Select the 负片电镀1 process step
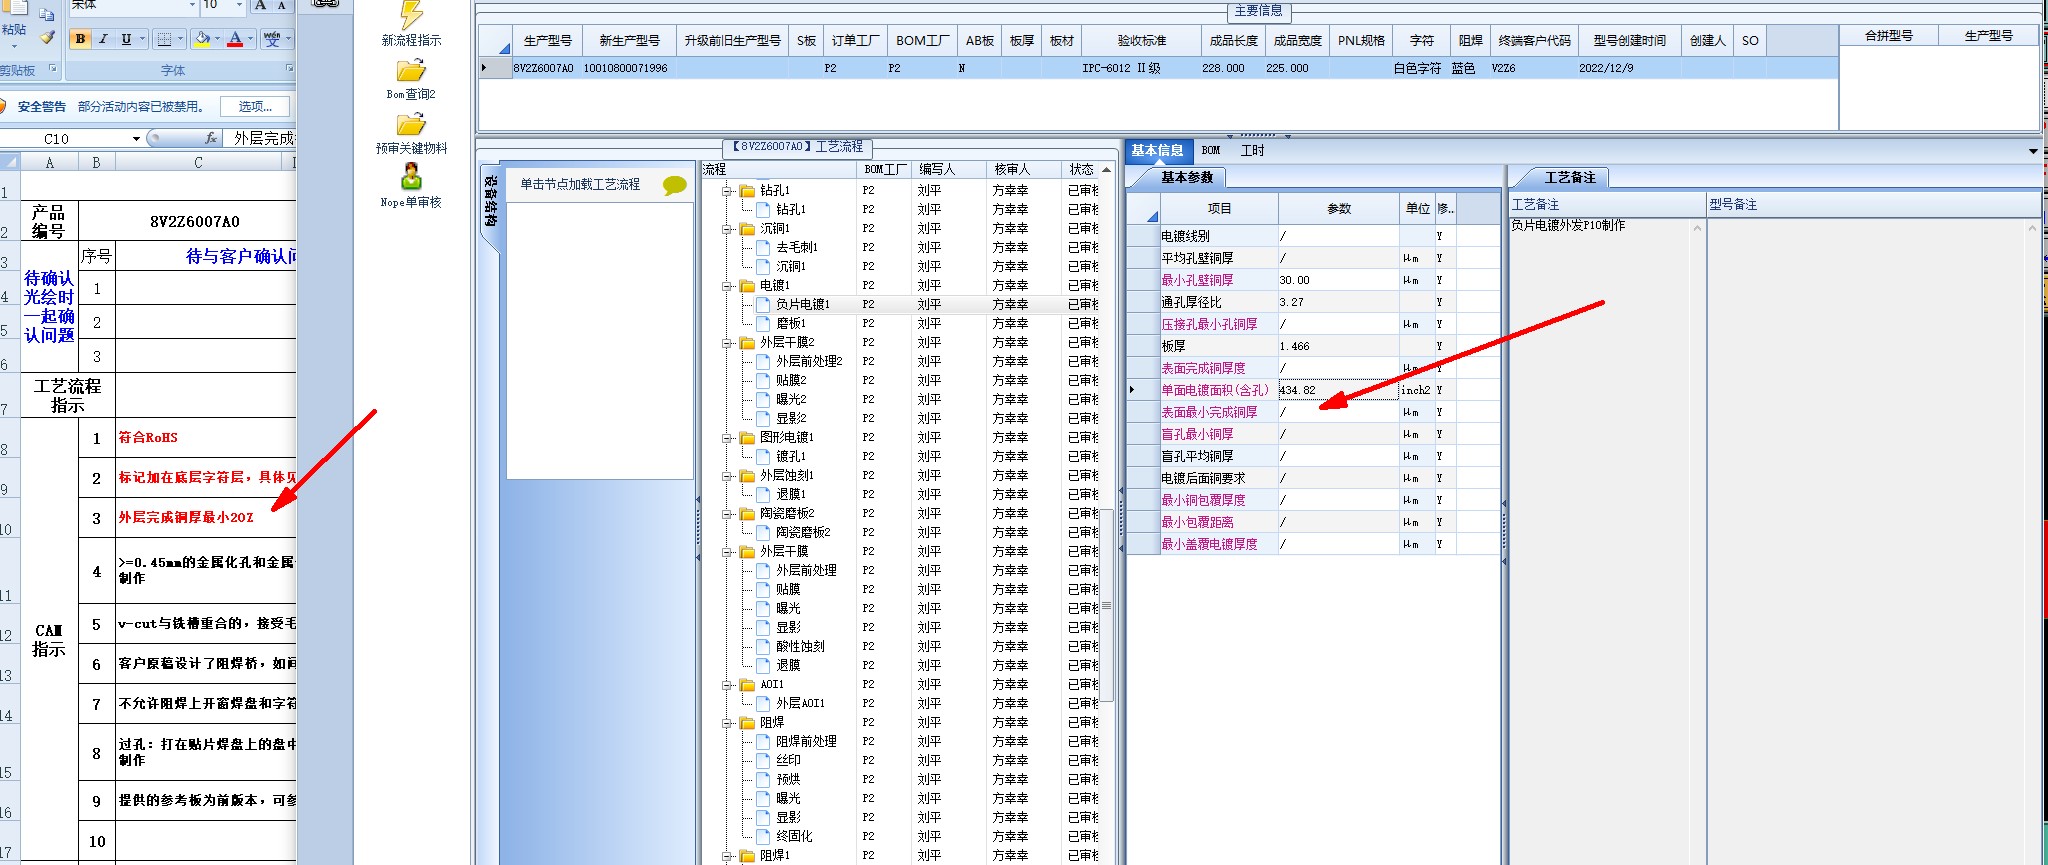Viewport: 2048px width, 865px height. pos(803,304)
